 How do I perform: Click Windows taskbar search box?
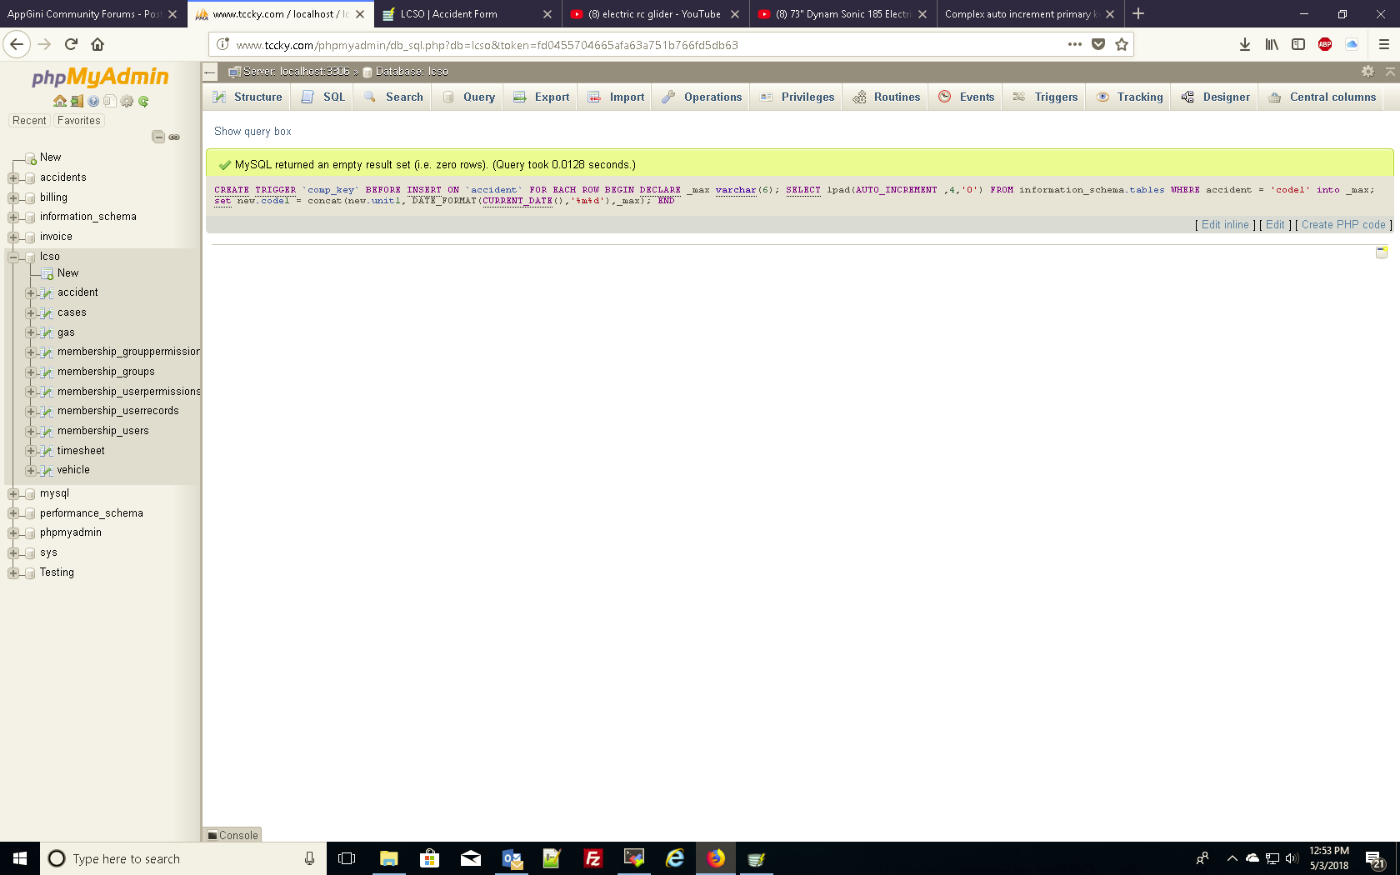click(183, 858)
